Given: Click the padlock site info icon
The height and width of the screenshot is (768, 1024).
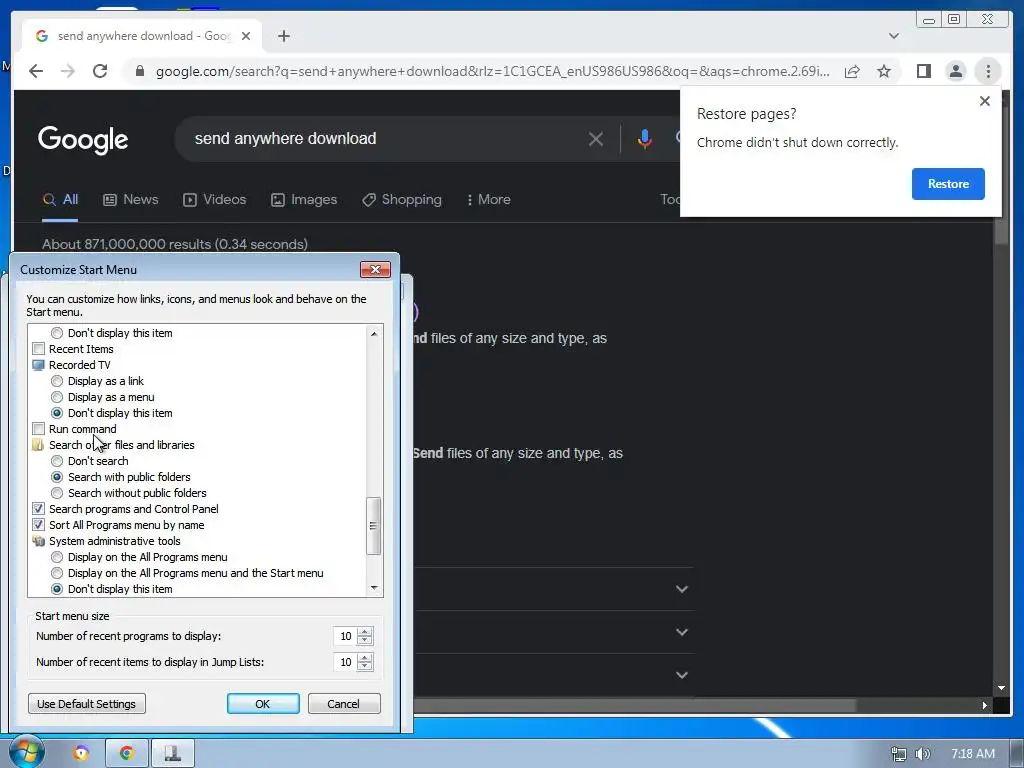Looking at the screenshot, I should [139, 71].
